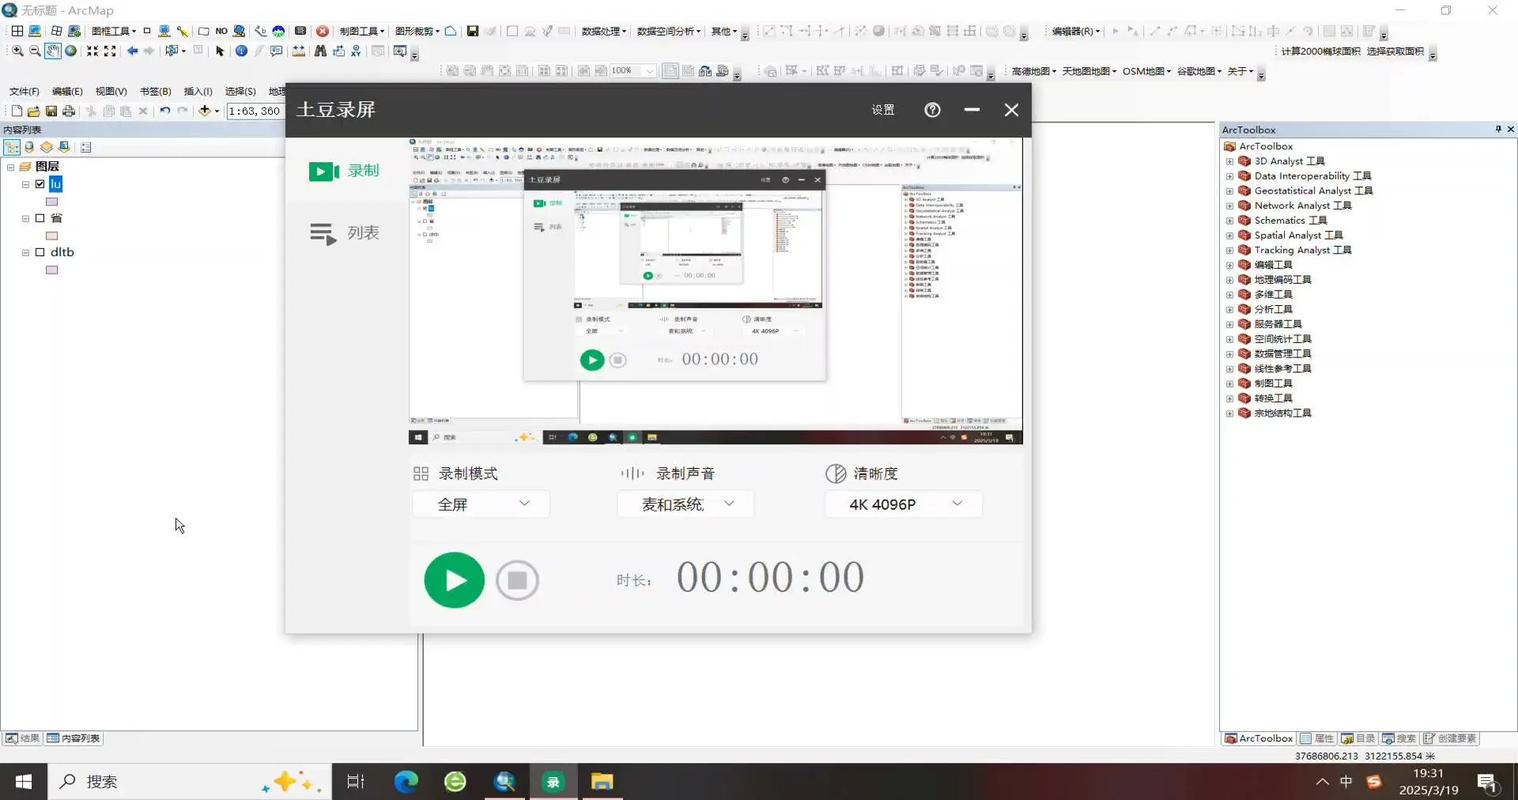The width and height of the screenshot is (1518, 800).
Task: Start recording with the green play button
Action: pos(453,579)
